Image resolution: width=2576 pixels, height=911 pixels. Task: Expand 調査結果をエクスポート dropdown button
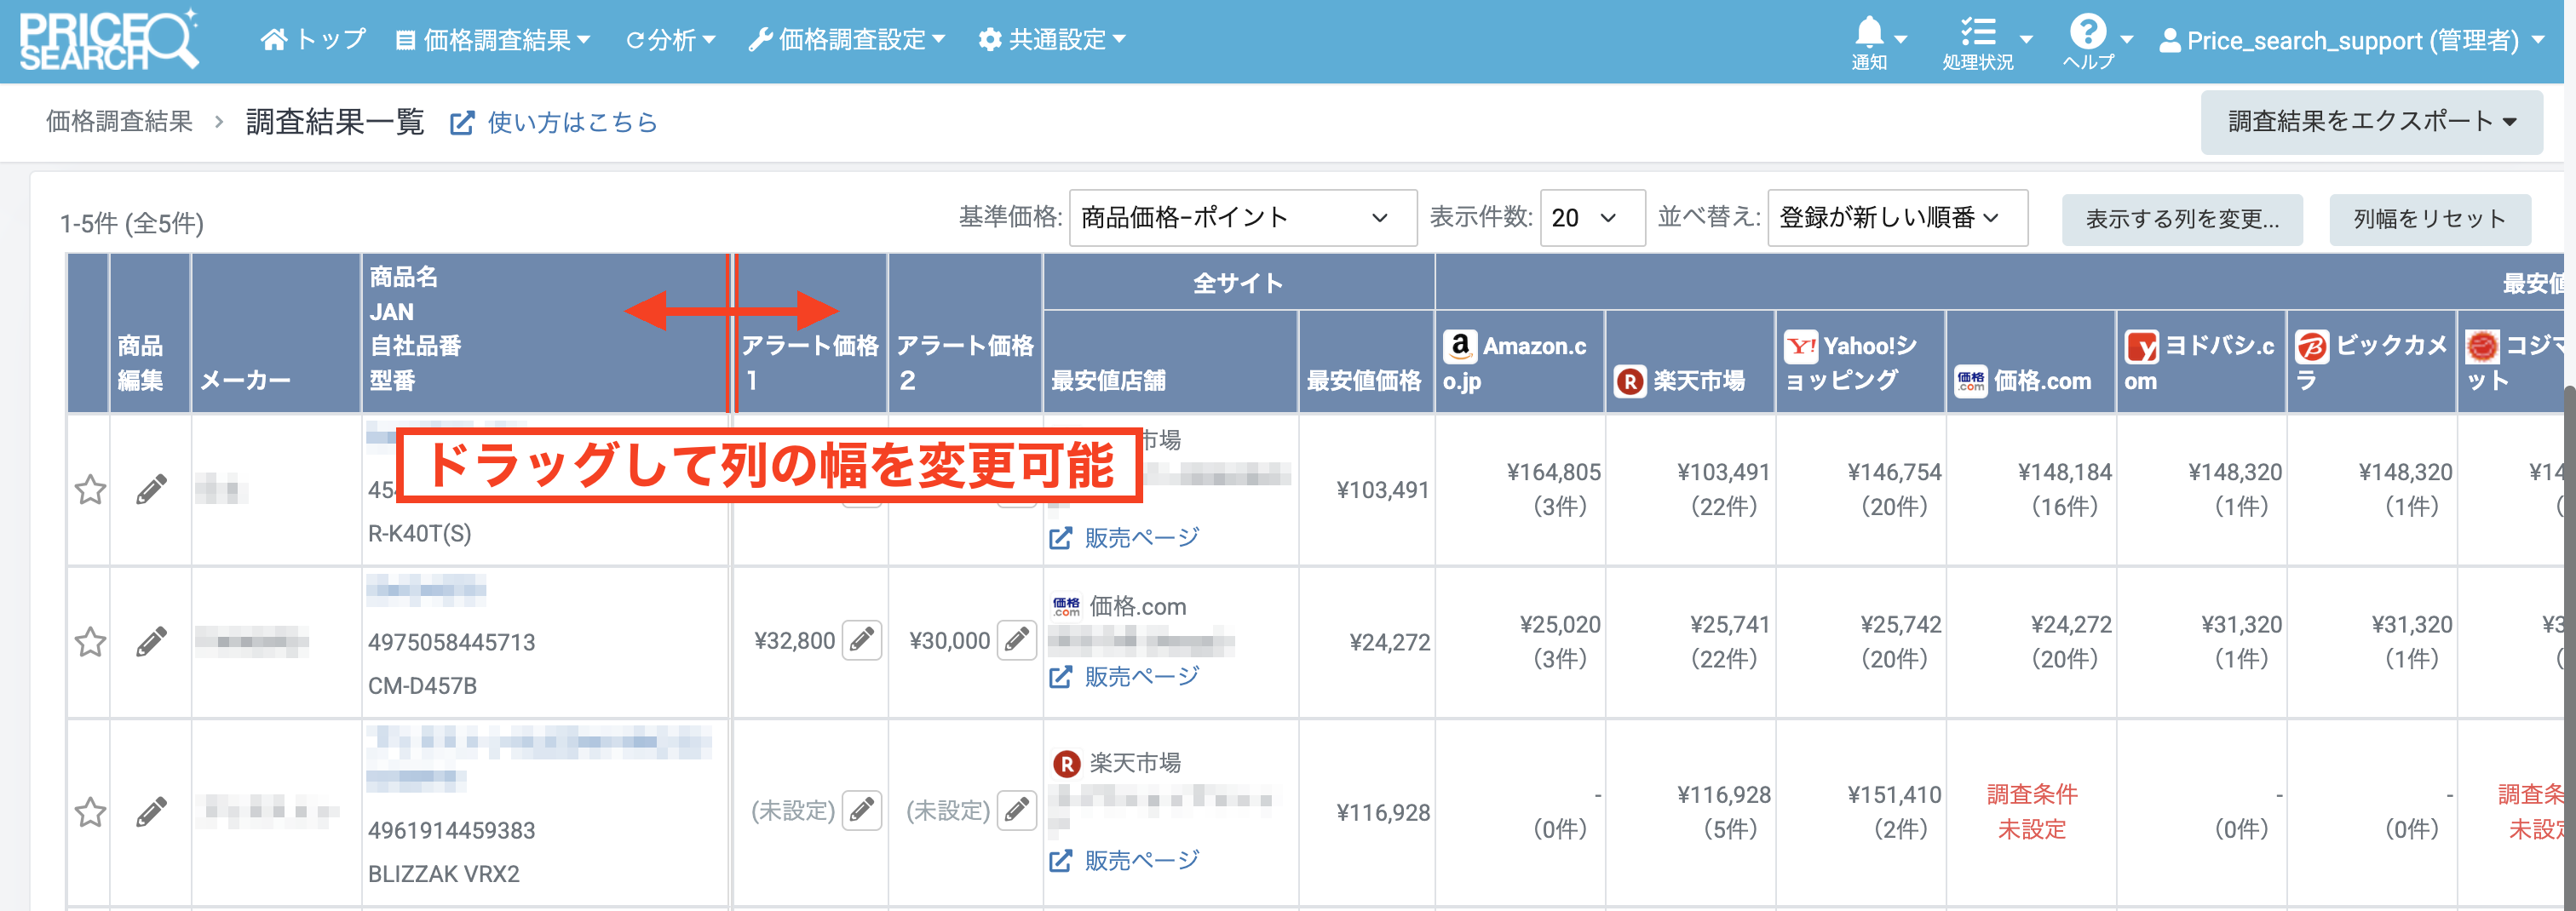(x=2371, y=122)
